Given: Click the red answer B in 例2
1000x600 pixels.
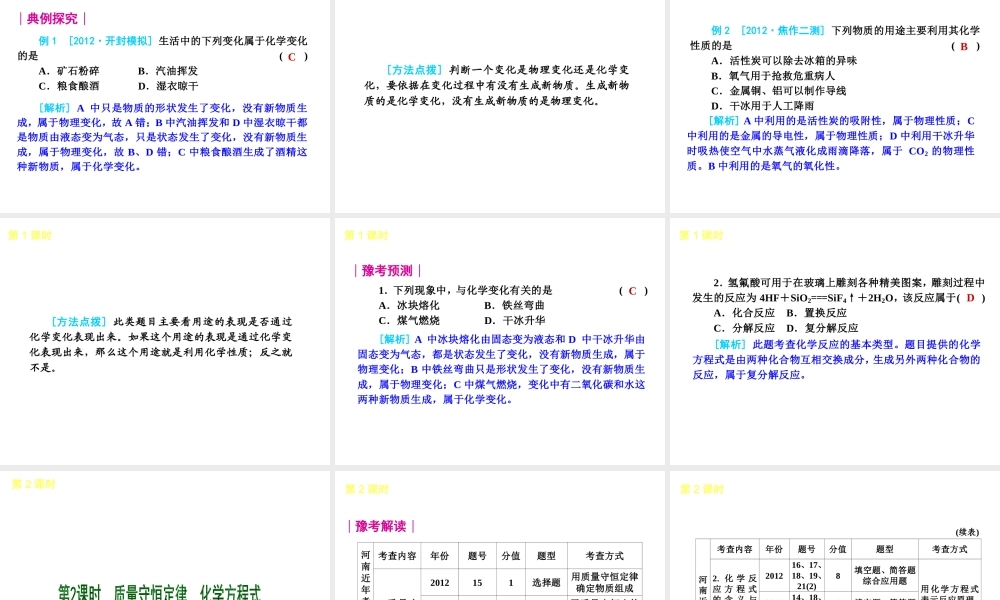Looking at the screenshot, I should point(964,47).
